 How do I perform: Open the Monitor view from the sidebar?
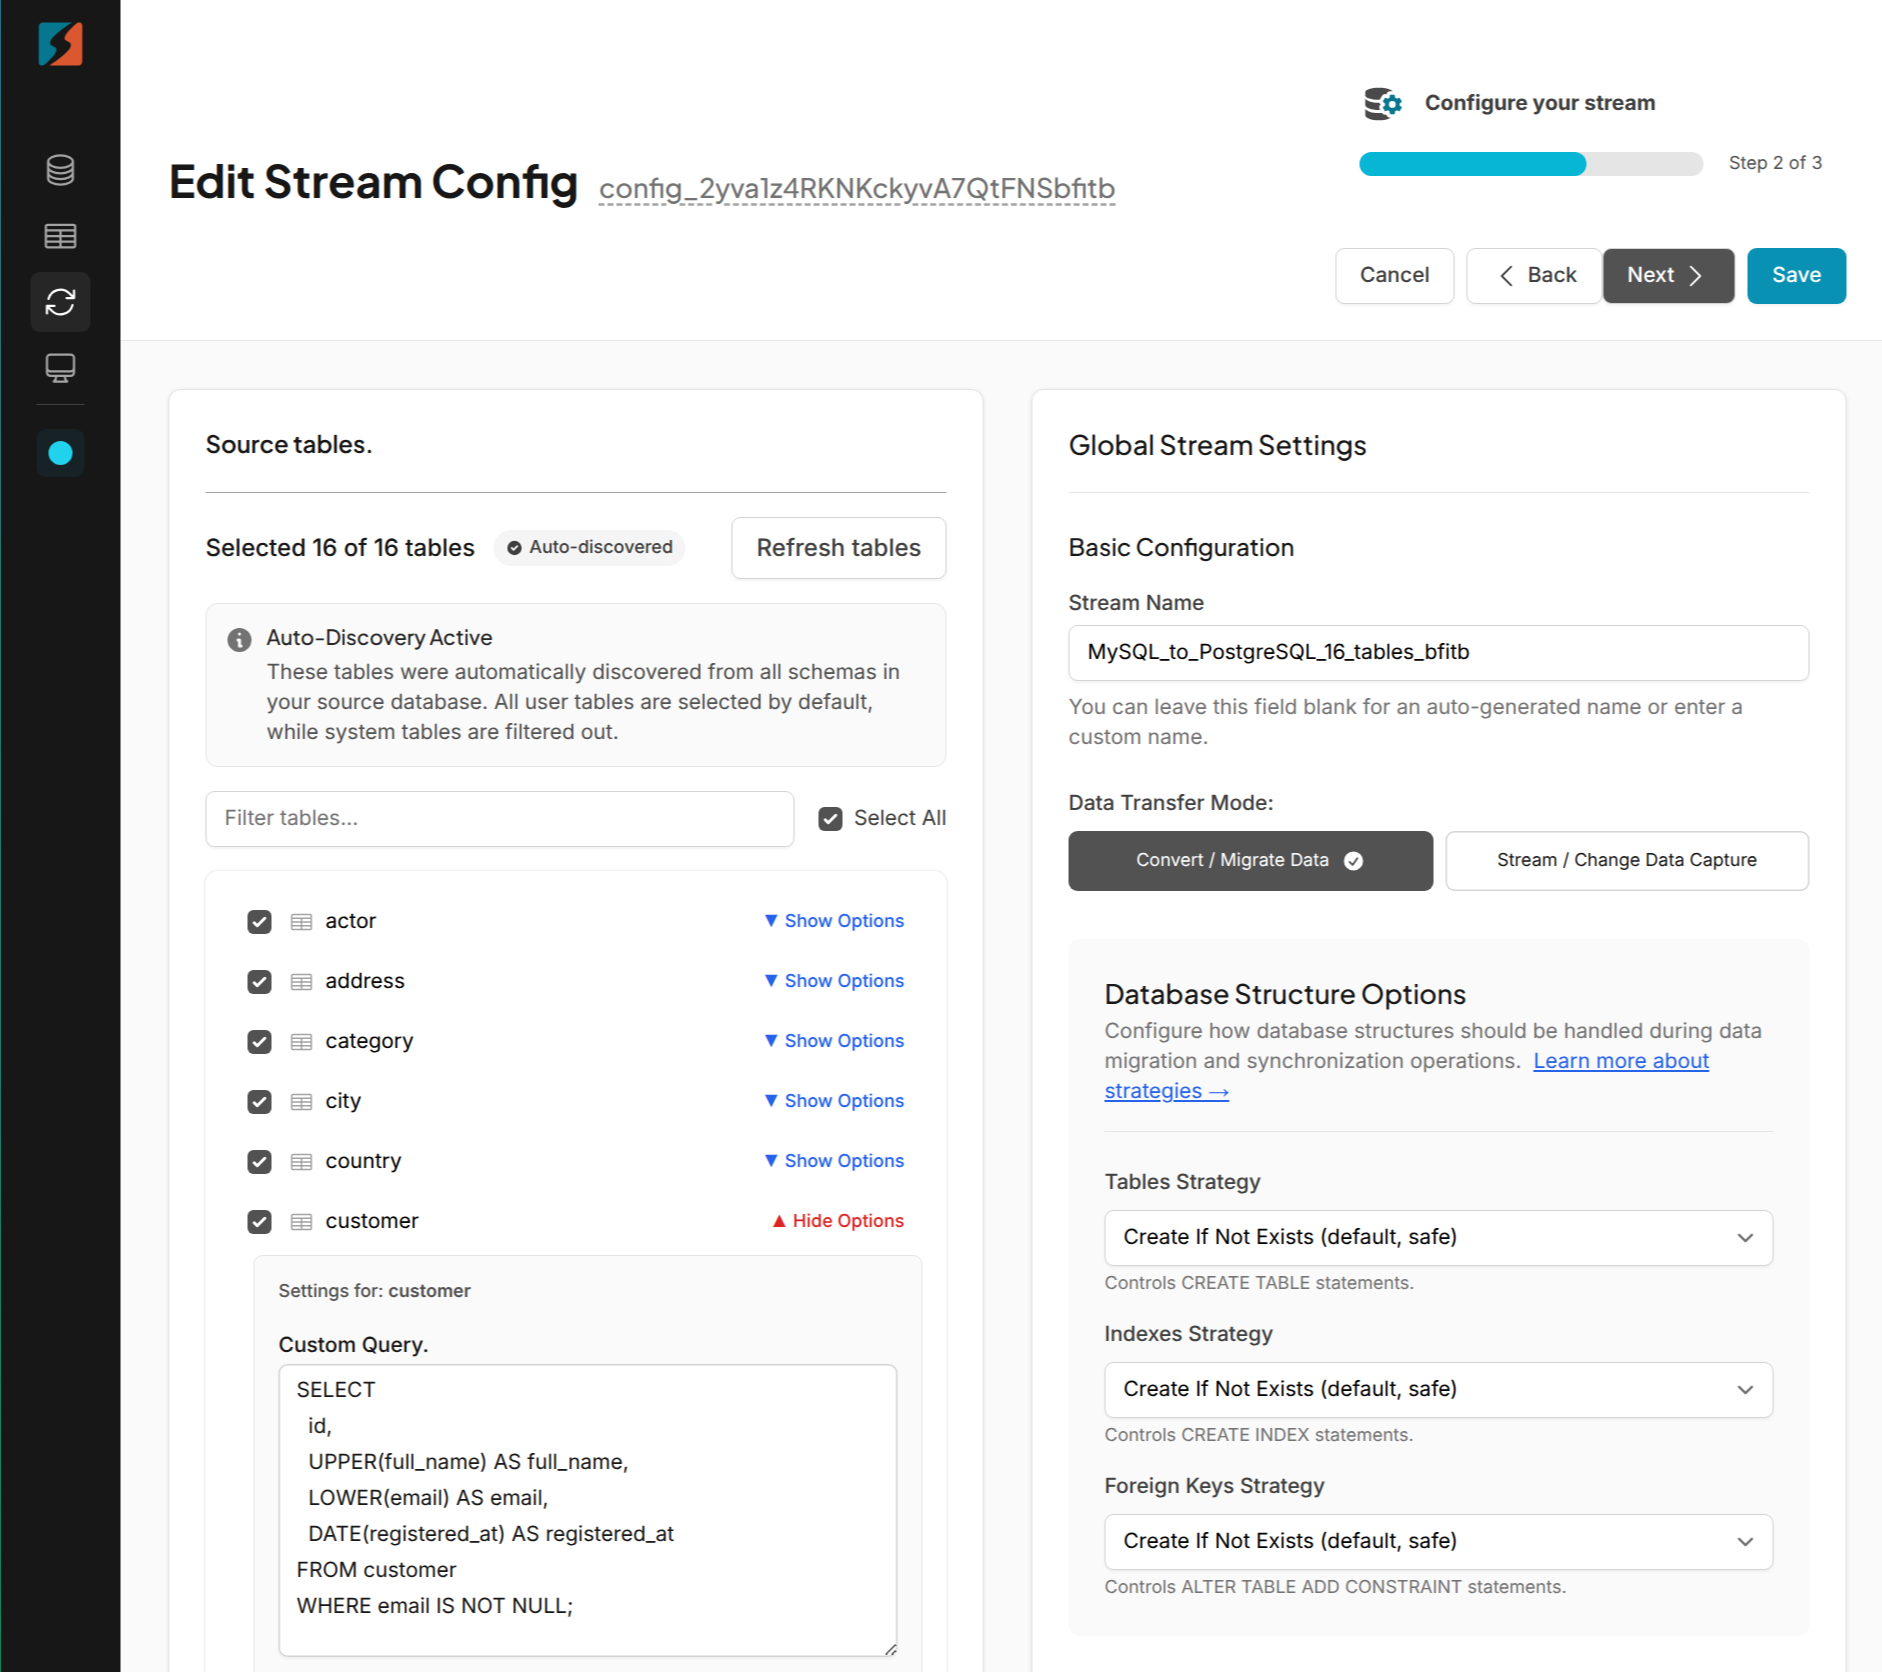pyautogui.click(x=60, y=369)
